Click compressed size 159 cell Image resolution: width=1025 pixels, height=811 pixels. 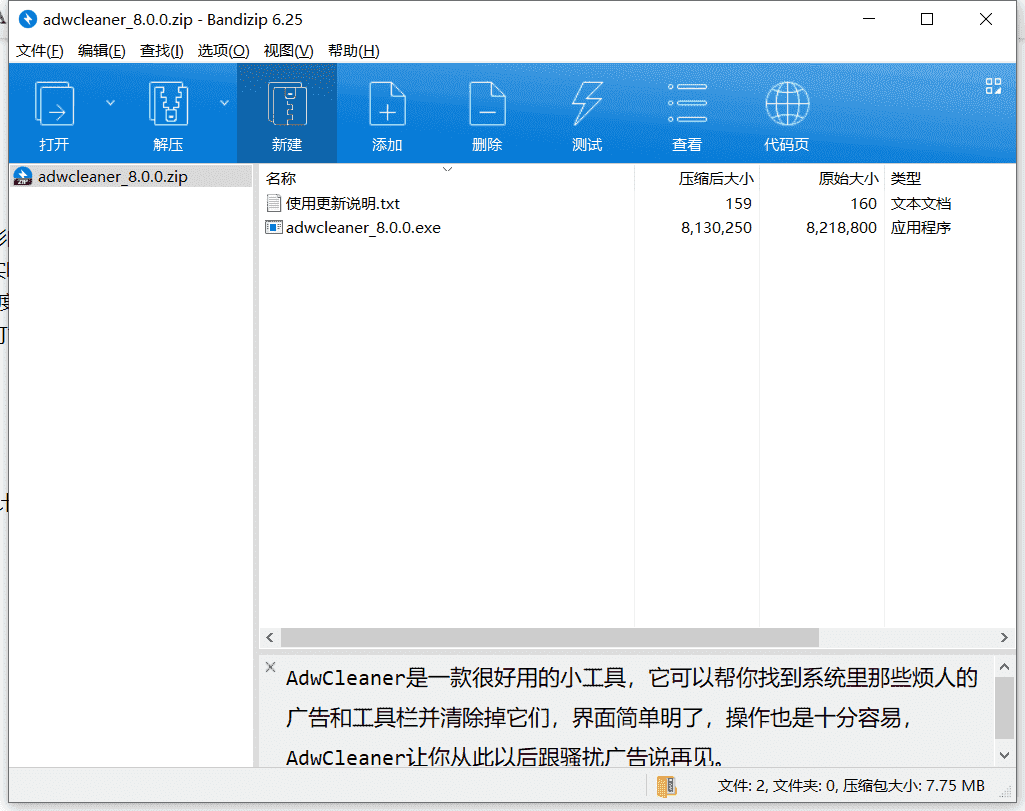[x=738, y=203]
